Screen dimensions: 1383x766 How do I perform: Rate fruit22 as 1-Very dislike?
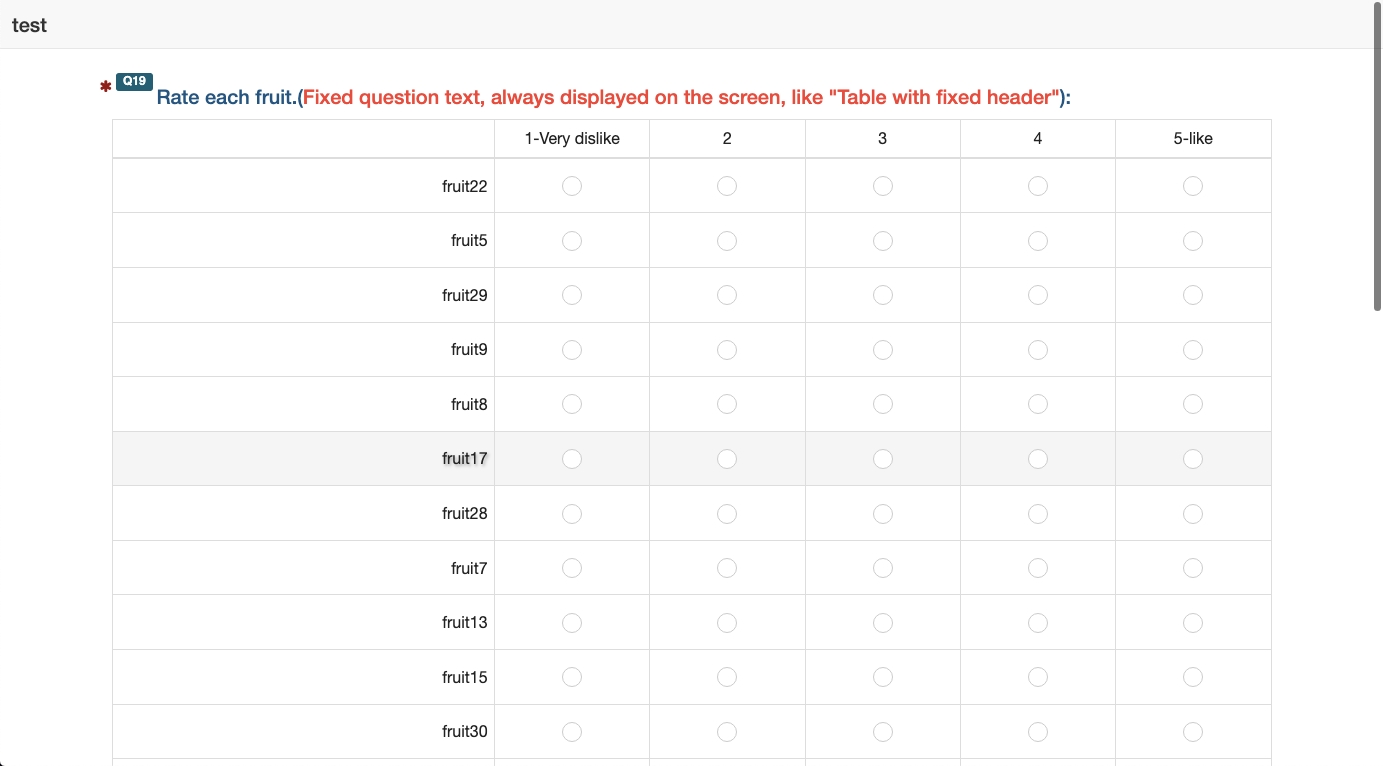[x=572, y=186]
